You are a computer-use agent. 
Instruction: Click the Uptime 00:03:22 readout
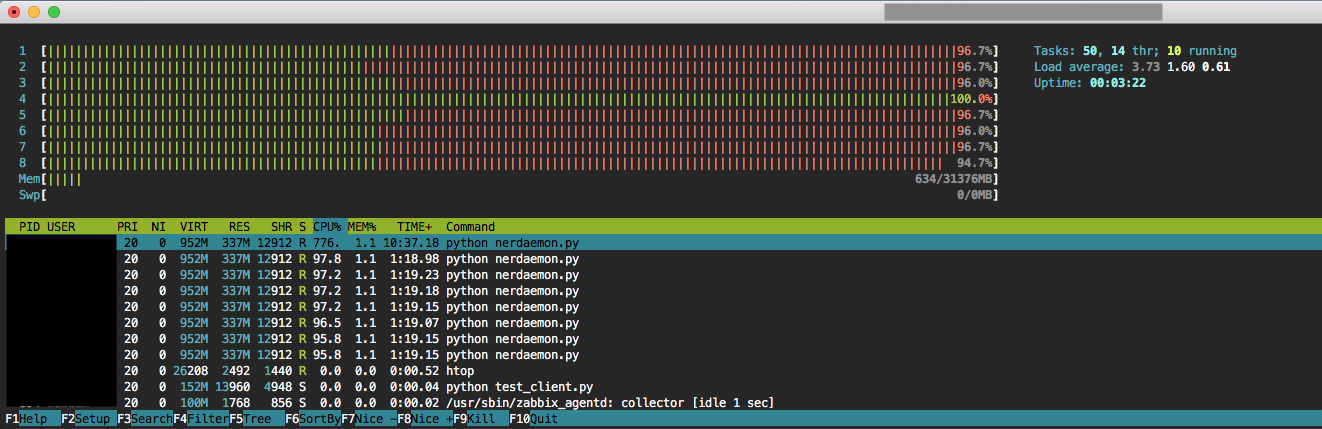point(1090,83)
